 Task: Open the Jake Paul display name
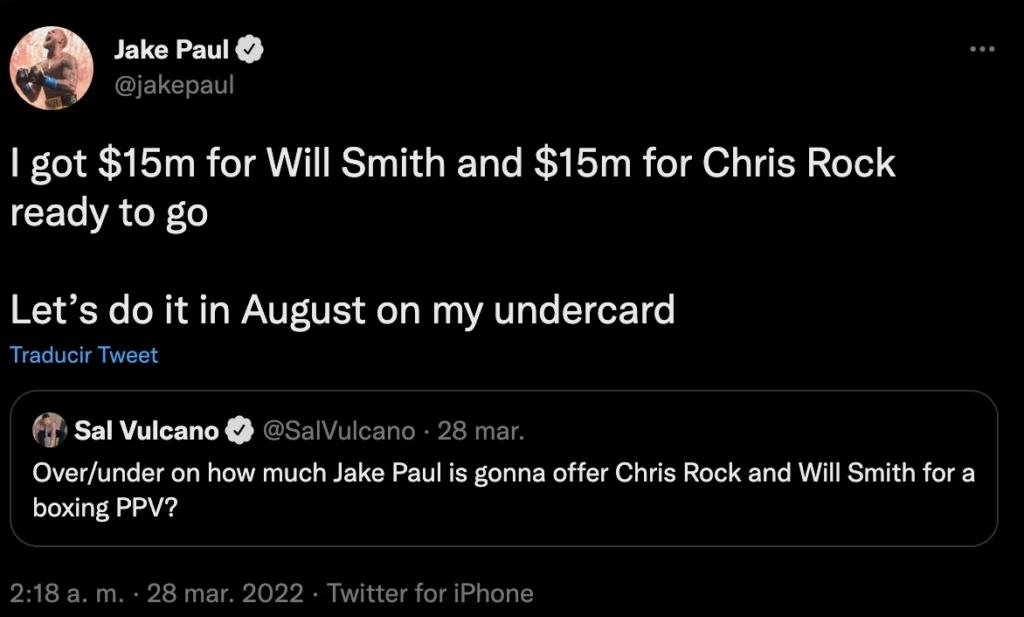click(170, 49)
